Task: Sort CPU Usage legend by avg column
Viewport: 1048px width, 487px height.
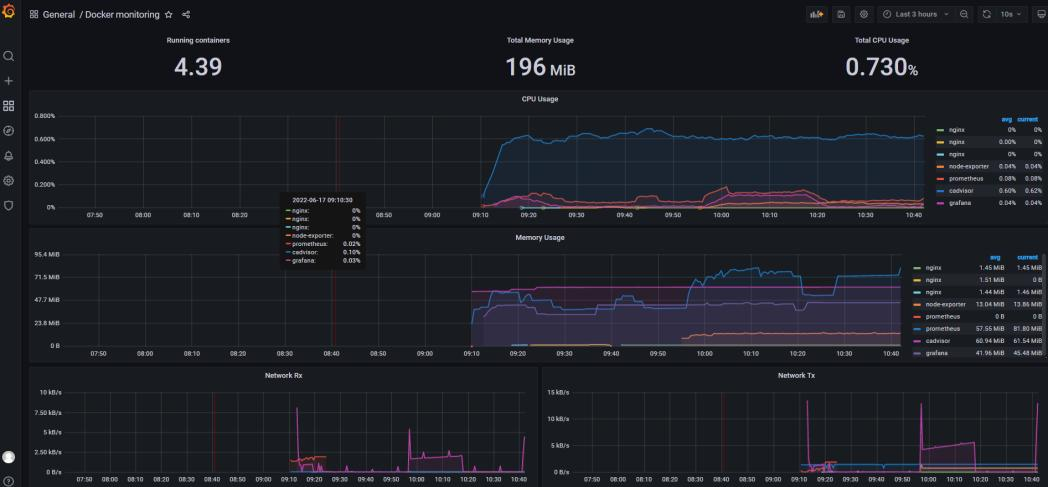Action: point(1007,120)
